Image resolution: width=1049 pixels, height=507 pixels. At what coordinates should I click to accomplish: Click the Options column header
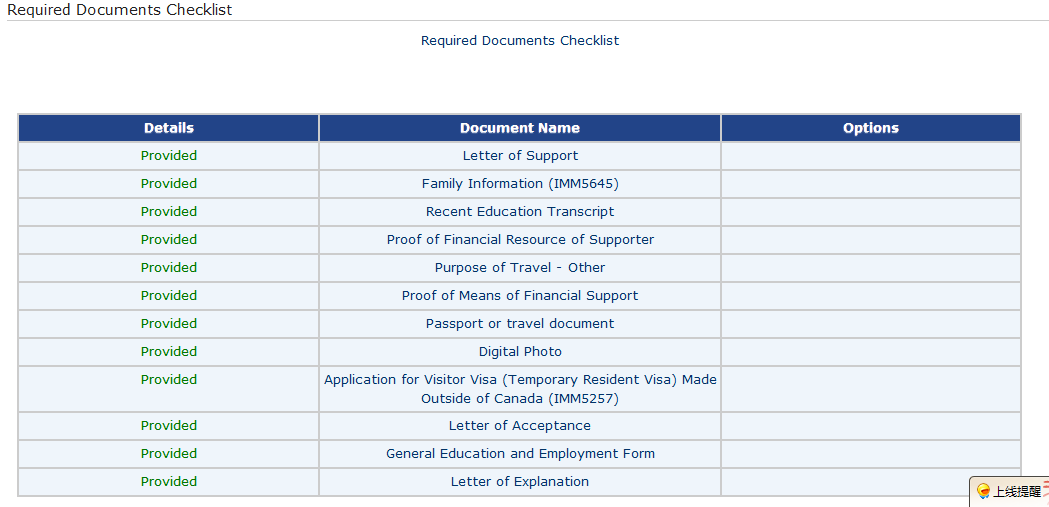pos(871,128)
